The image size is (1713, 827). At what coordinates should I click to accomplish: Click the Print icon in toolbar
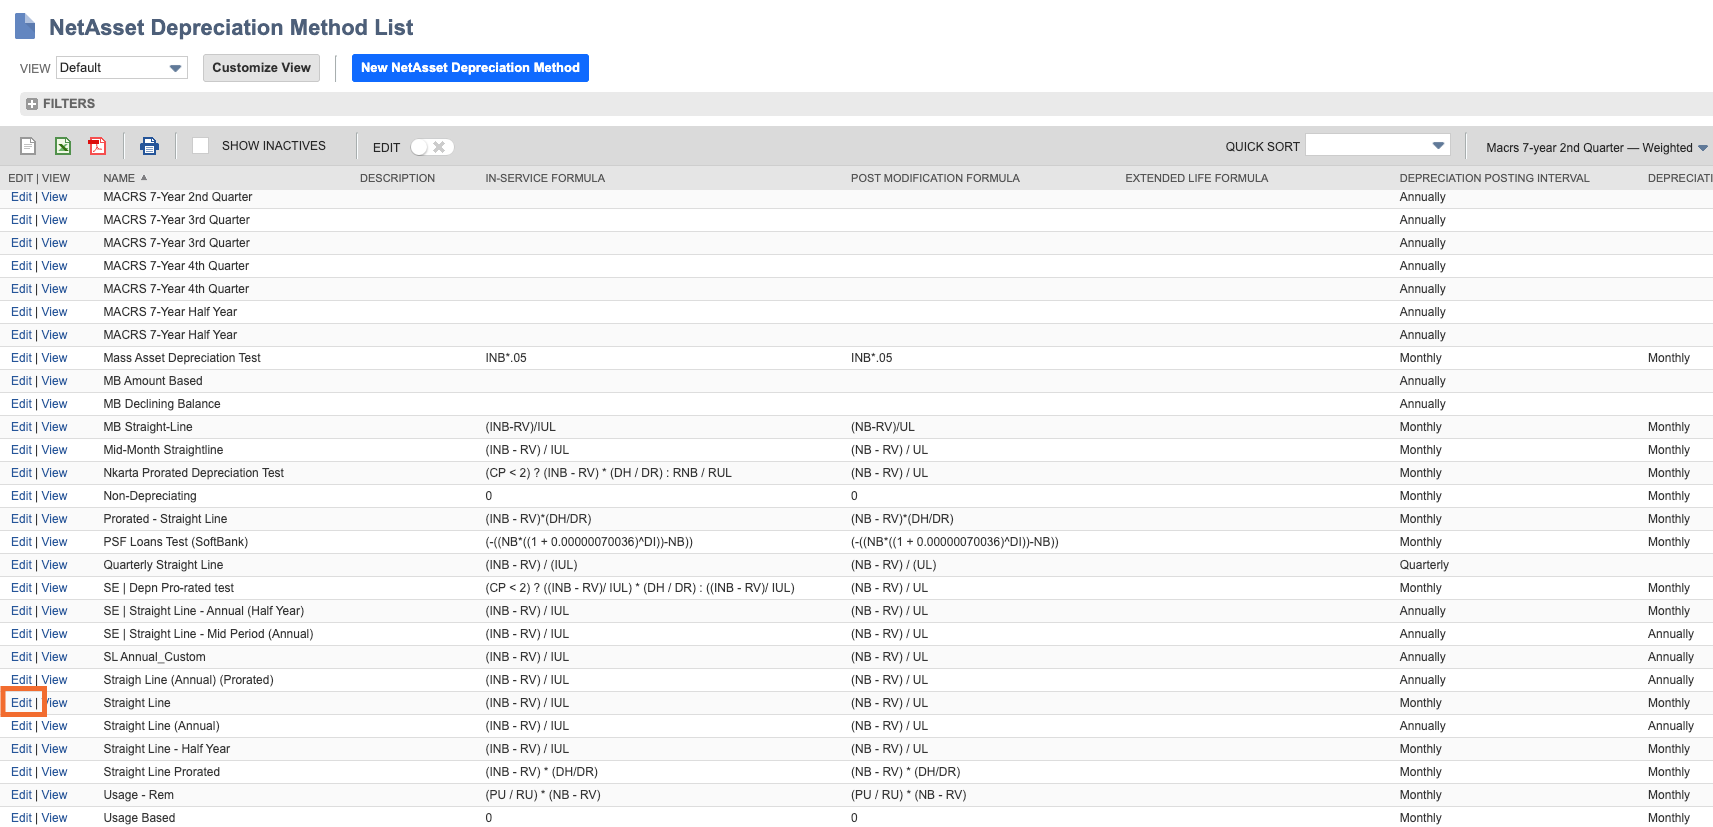point(149,146)
